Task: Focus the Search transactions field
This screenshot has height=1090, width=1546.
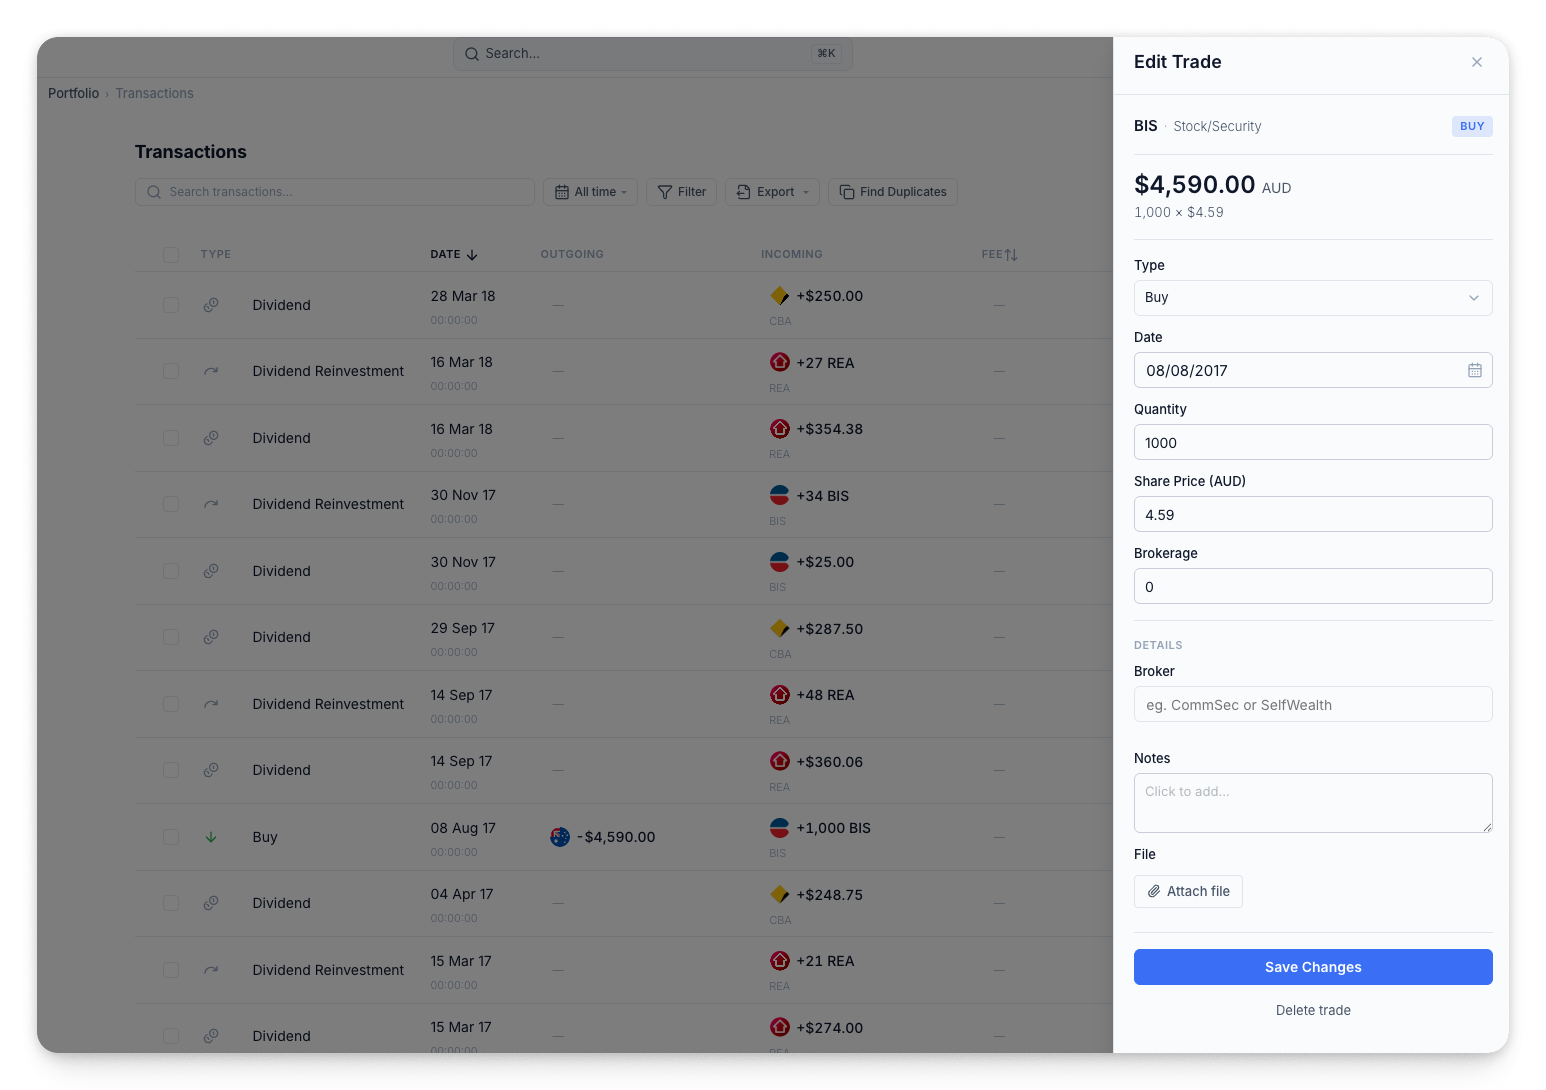Action: click(335, 192)
